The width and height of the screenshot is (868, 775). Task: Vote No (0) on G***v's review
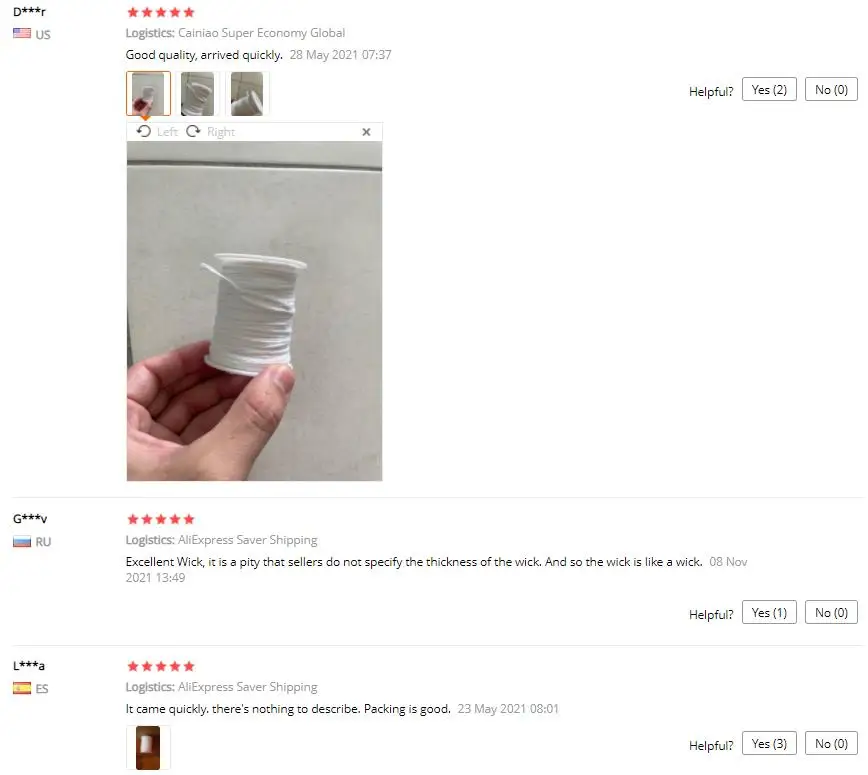(831, 612)
